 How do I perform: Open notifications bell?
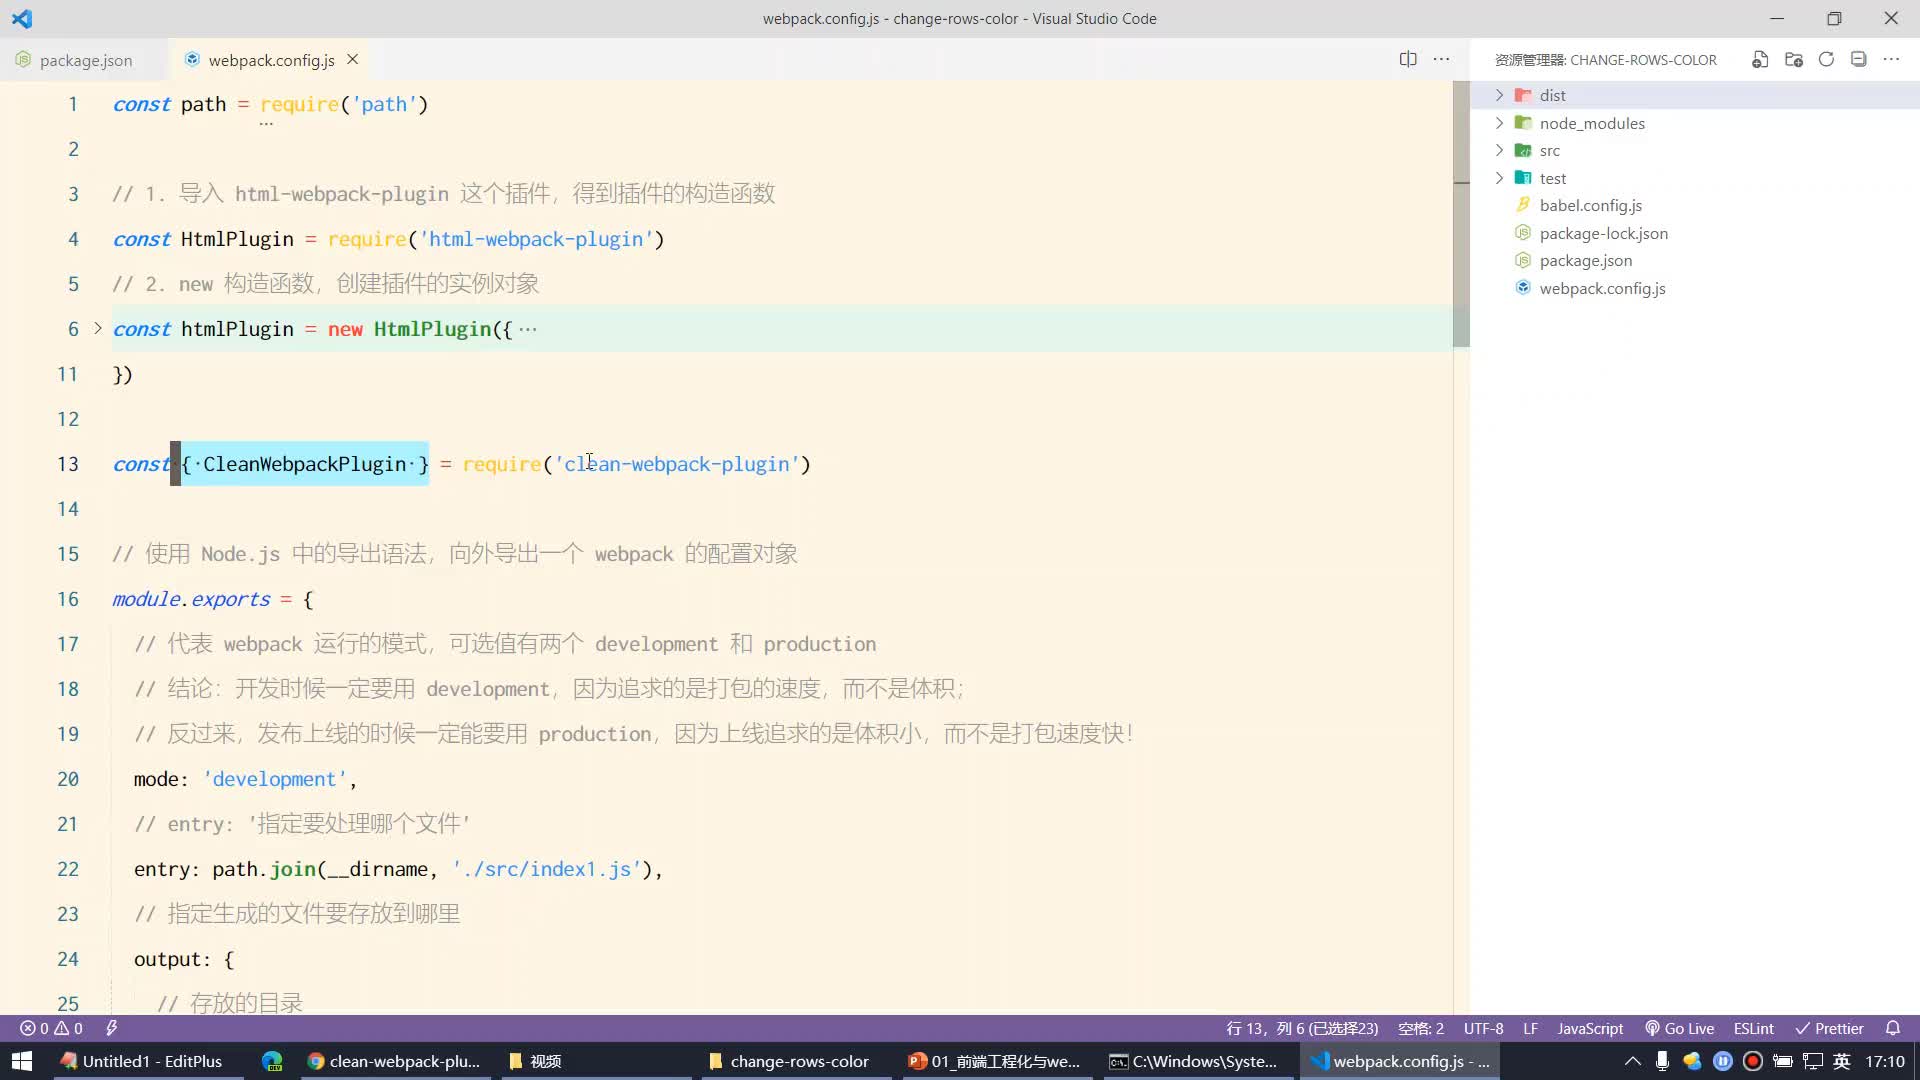coord(1892,1028)
